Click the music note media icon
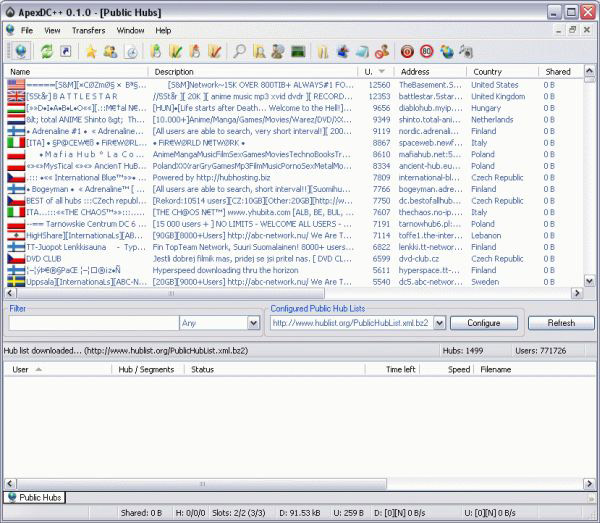This screenshot has width=600, height=523. pyautogui.click(x=466, y=52)
